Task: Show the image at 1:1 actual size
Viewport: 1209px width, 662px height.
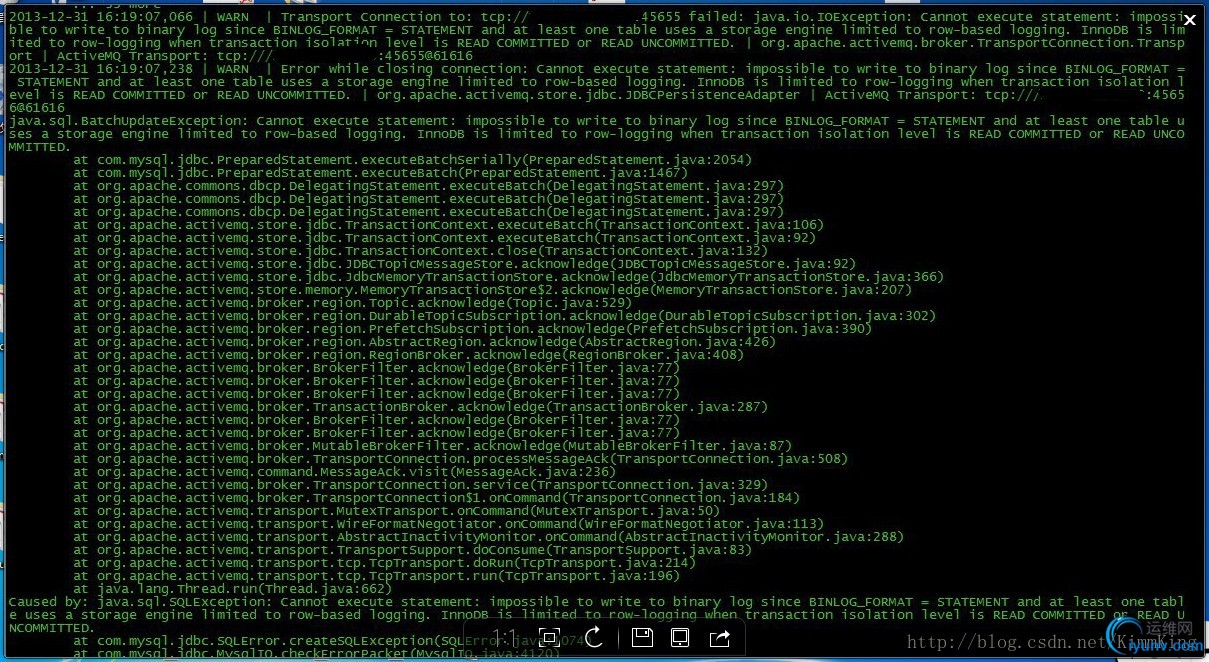Action: [x=505, y=637]
